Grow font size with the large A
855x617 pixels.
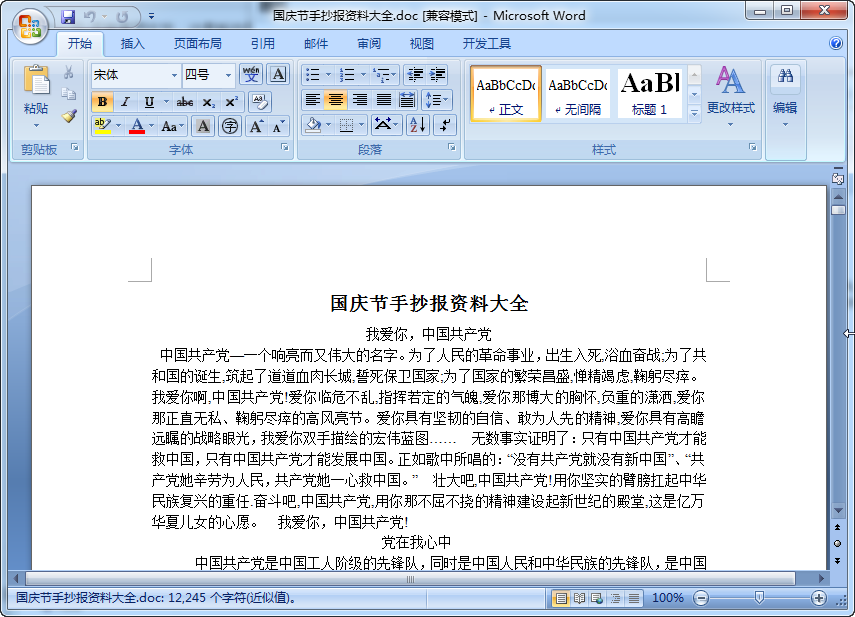[256, 126]
